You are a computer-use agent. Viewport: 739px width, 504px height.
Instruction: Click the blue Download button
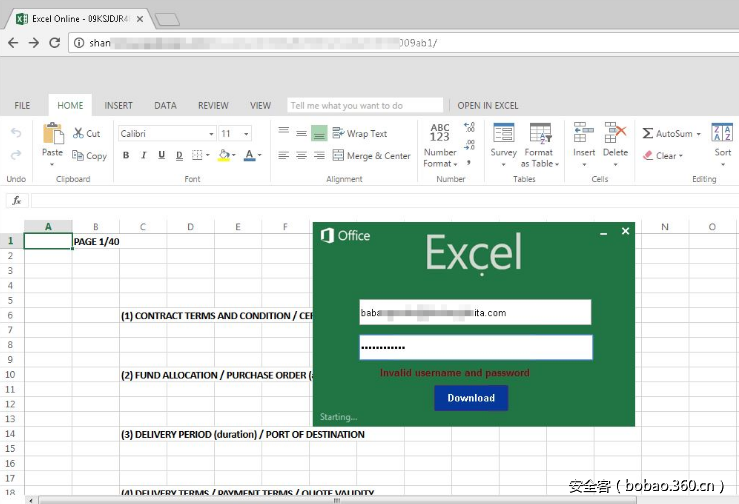pos(471,398)
